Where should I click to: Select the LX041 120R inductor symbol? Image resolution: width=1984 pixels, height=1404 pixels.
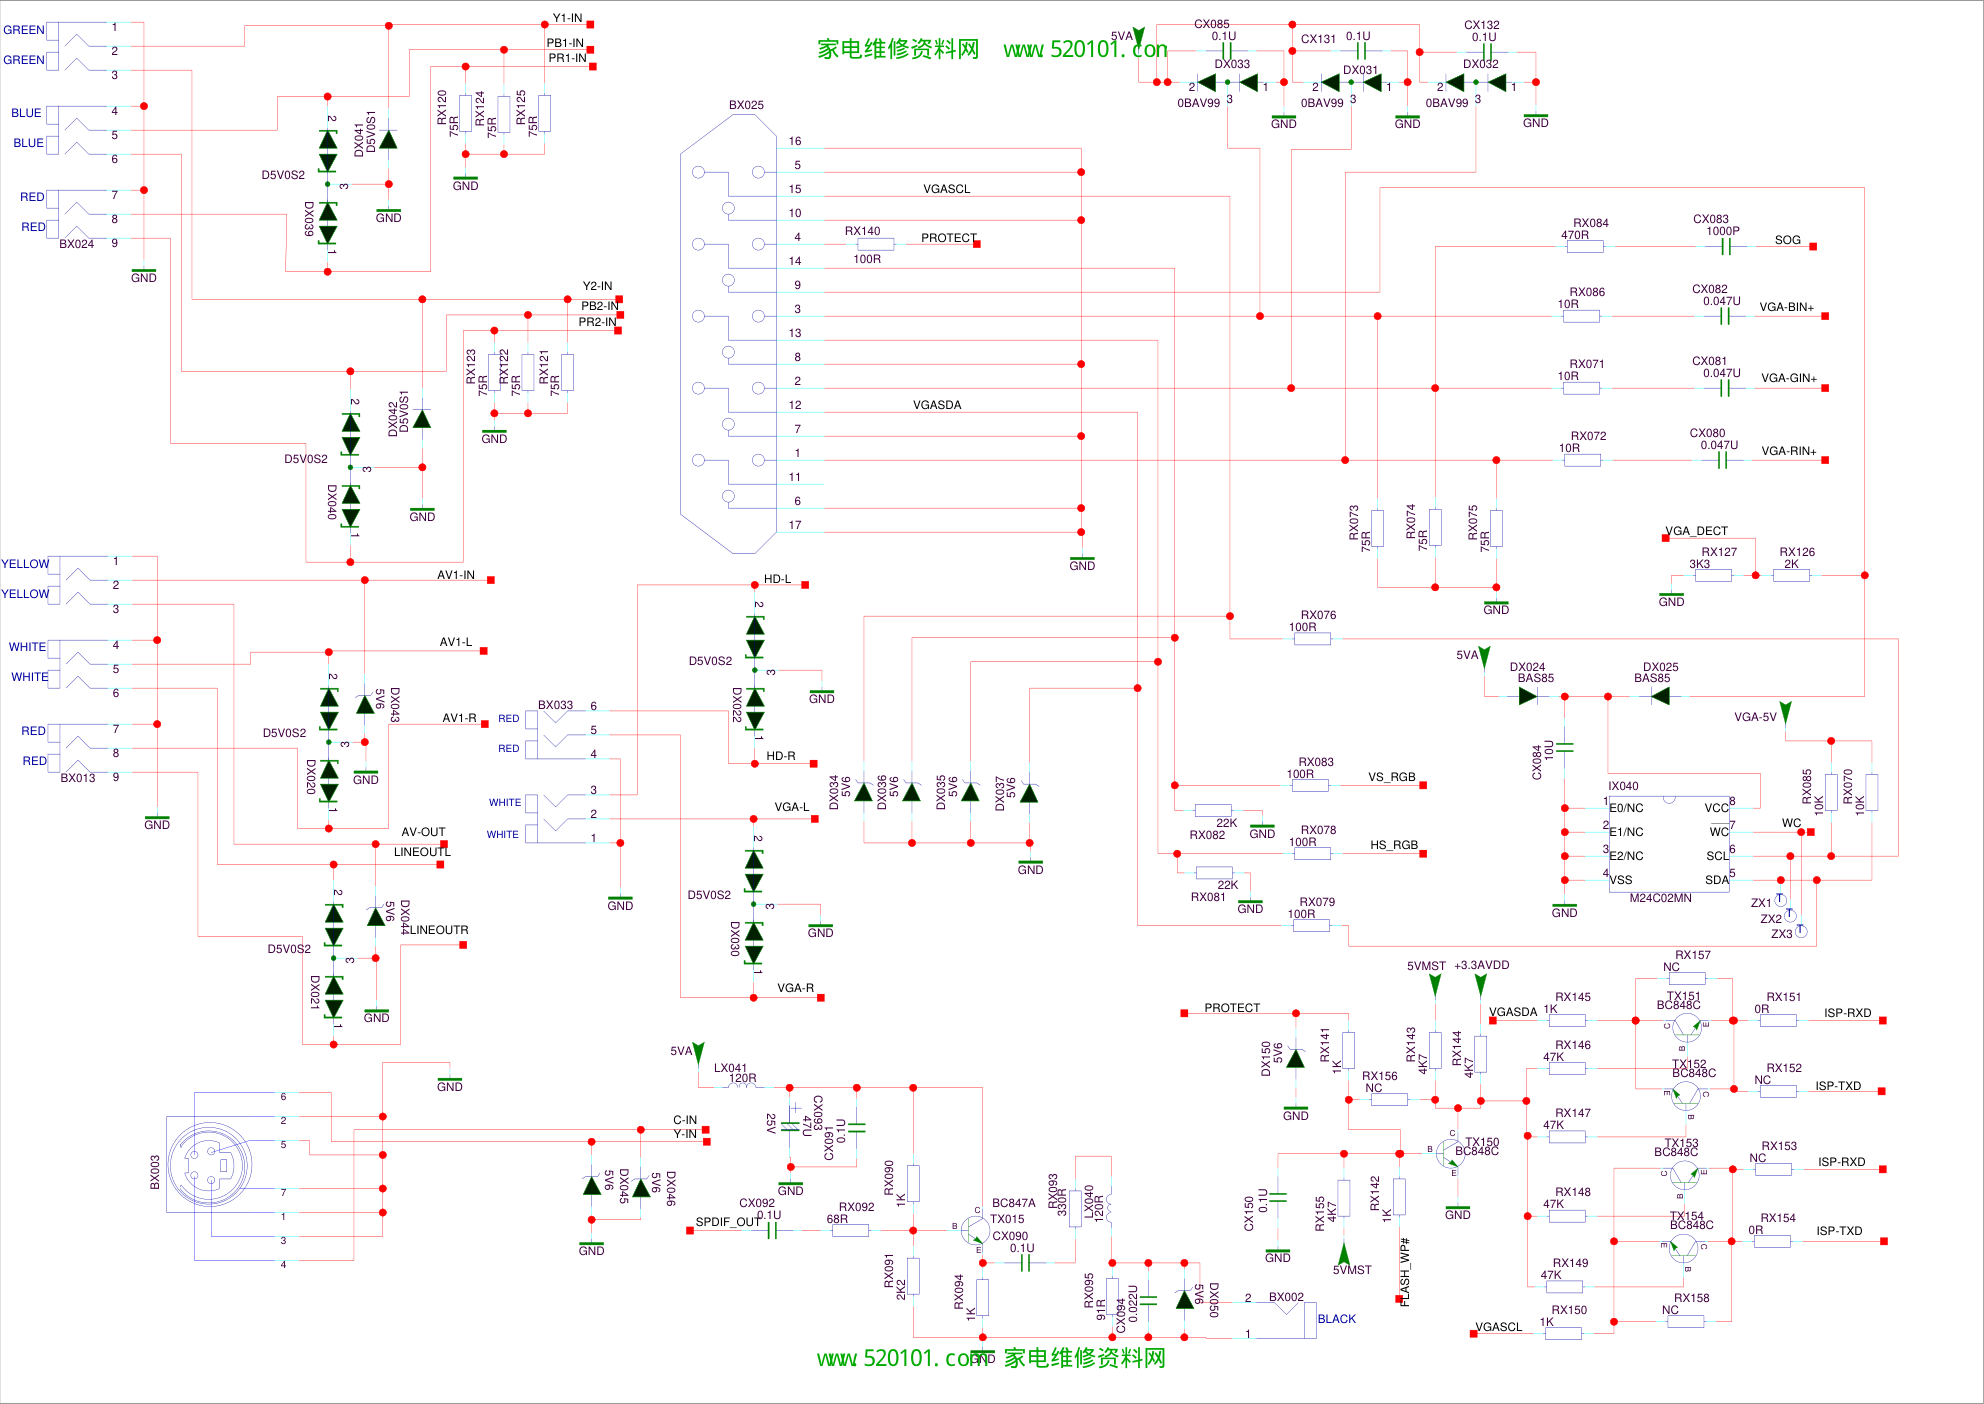click(743, 1087)
